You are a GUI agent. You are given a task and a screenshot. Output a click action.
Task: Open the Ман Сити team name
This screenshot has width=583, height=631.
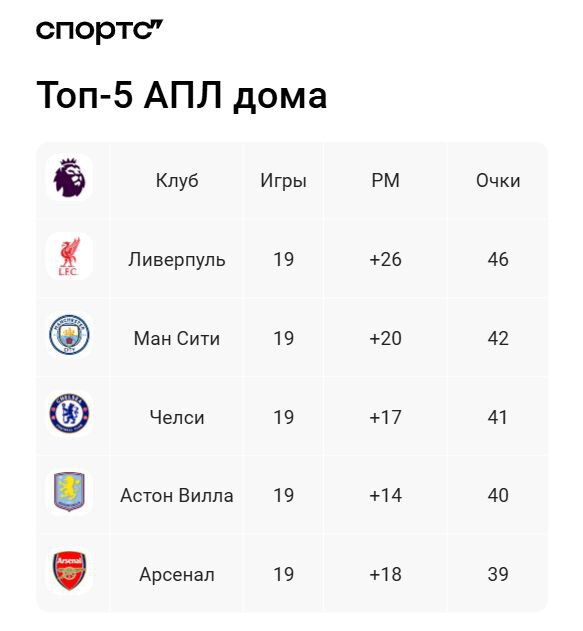177,338
